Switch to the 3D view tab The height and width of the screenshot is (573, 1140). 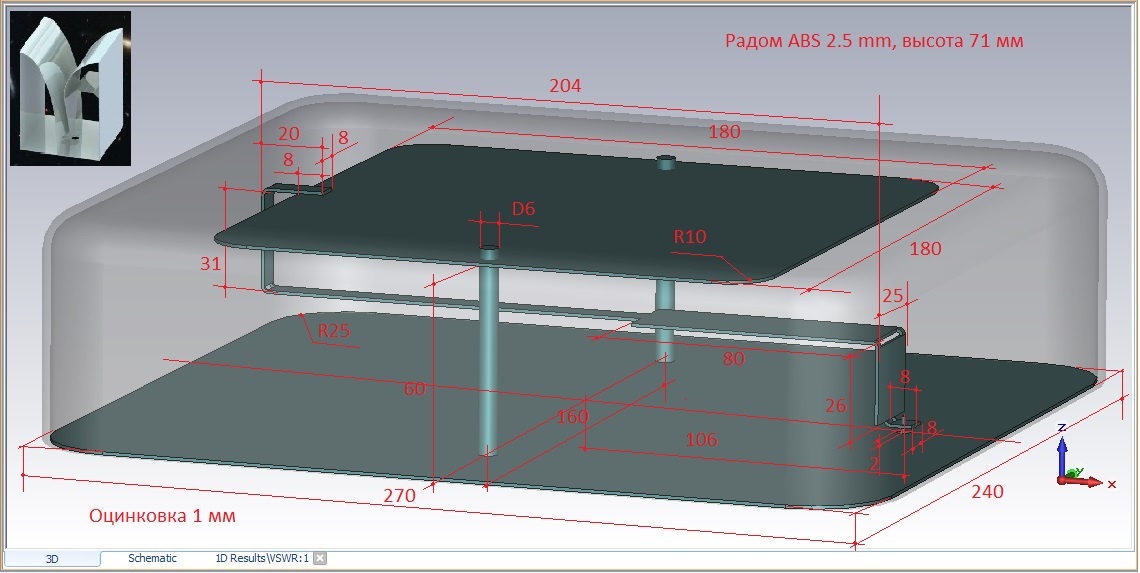[52, 558]
